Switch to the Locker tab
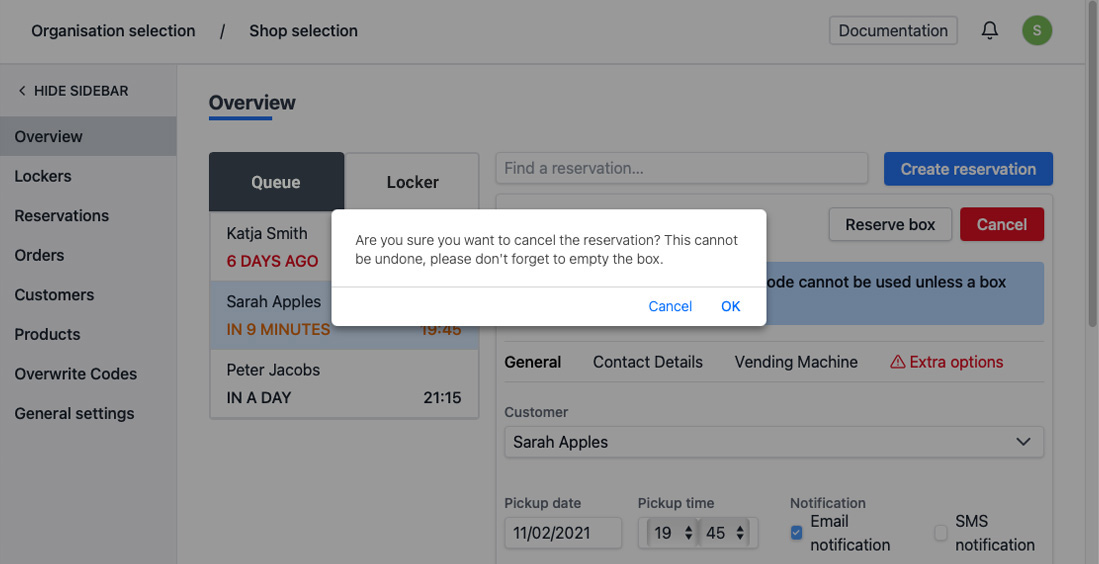1099x564 pixels. click(412, 182)
